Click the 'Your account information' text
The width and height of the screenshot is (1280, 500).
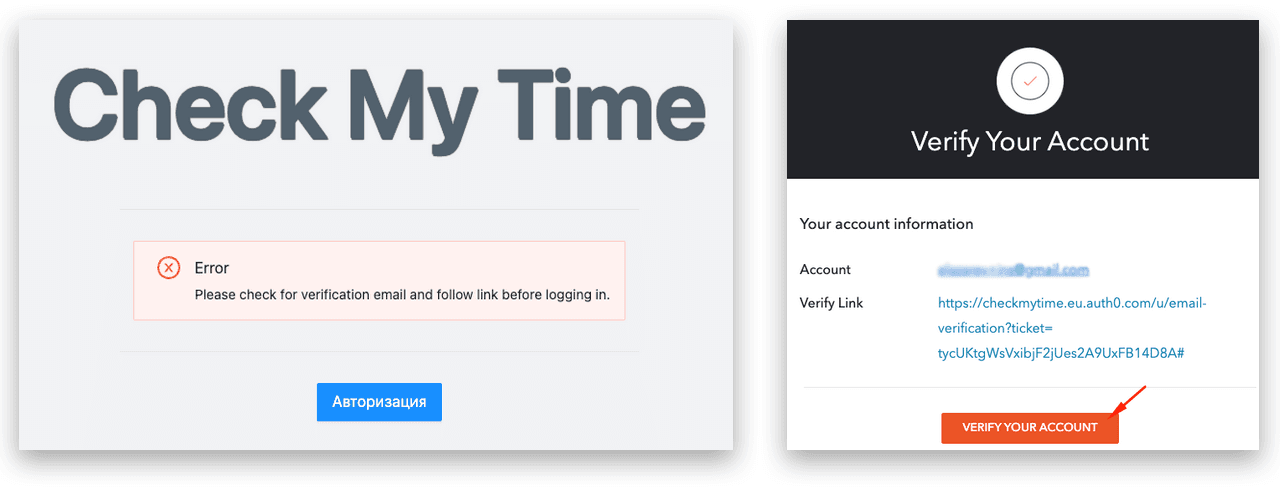click(887, 224)
